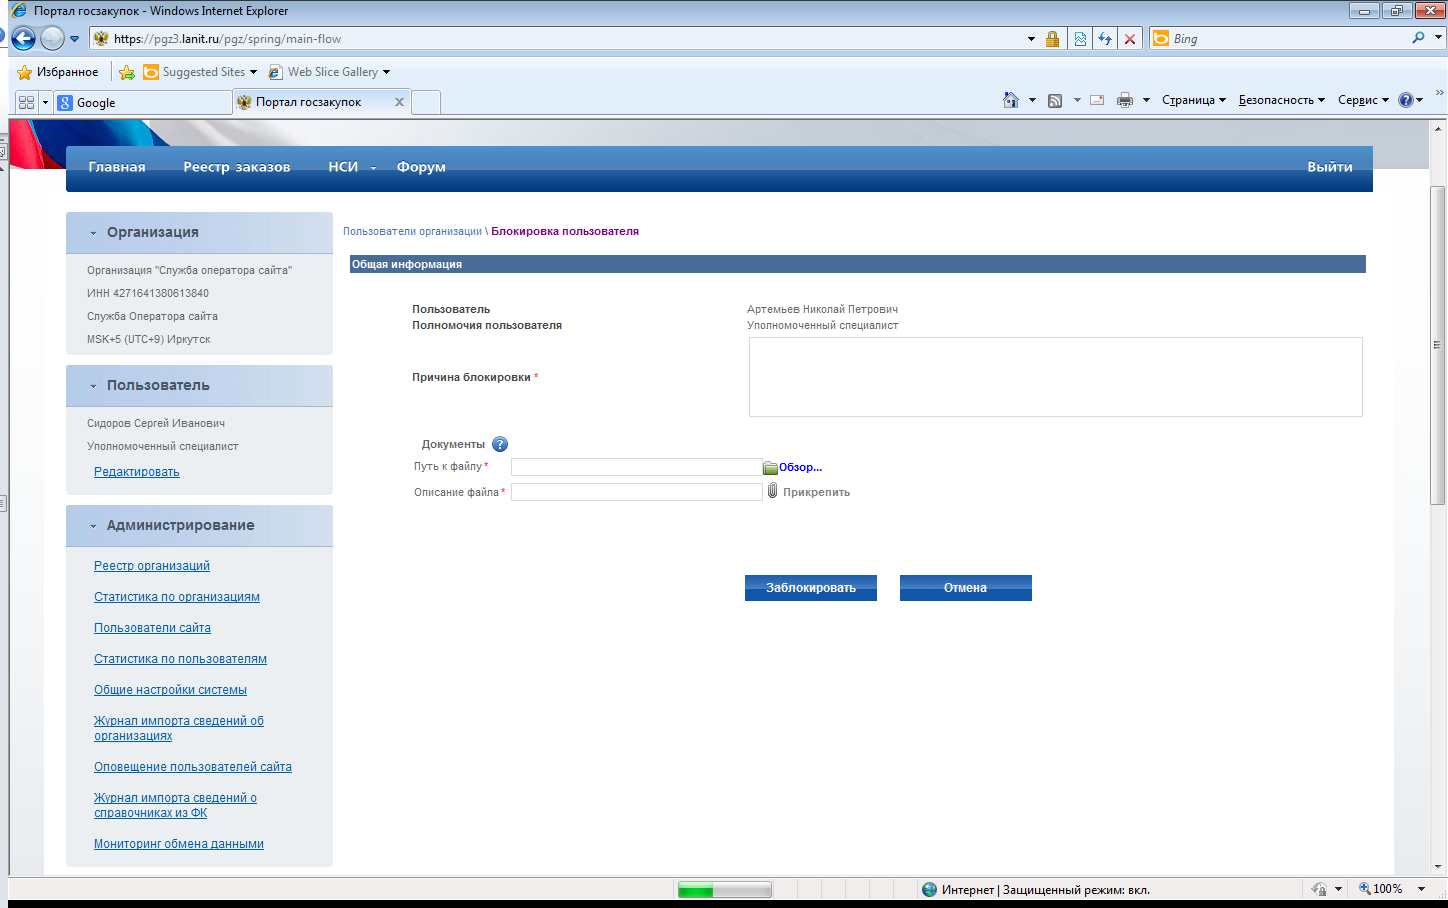
Task: Open Журнал импорта сведений об организациях link
Action: pyautogui.click(x=179, y=728)
